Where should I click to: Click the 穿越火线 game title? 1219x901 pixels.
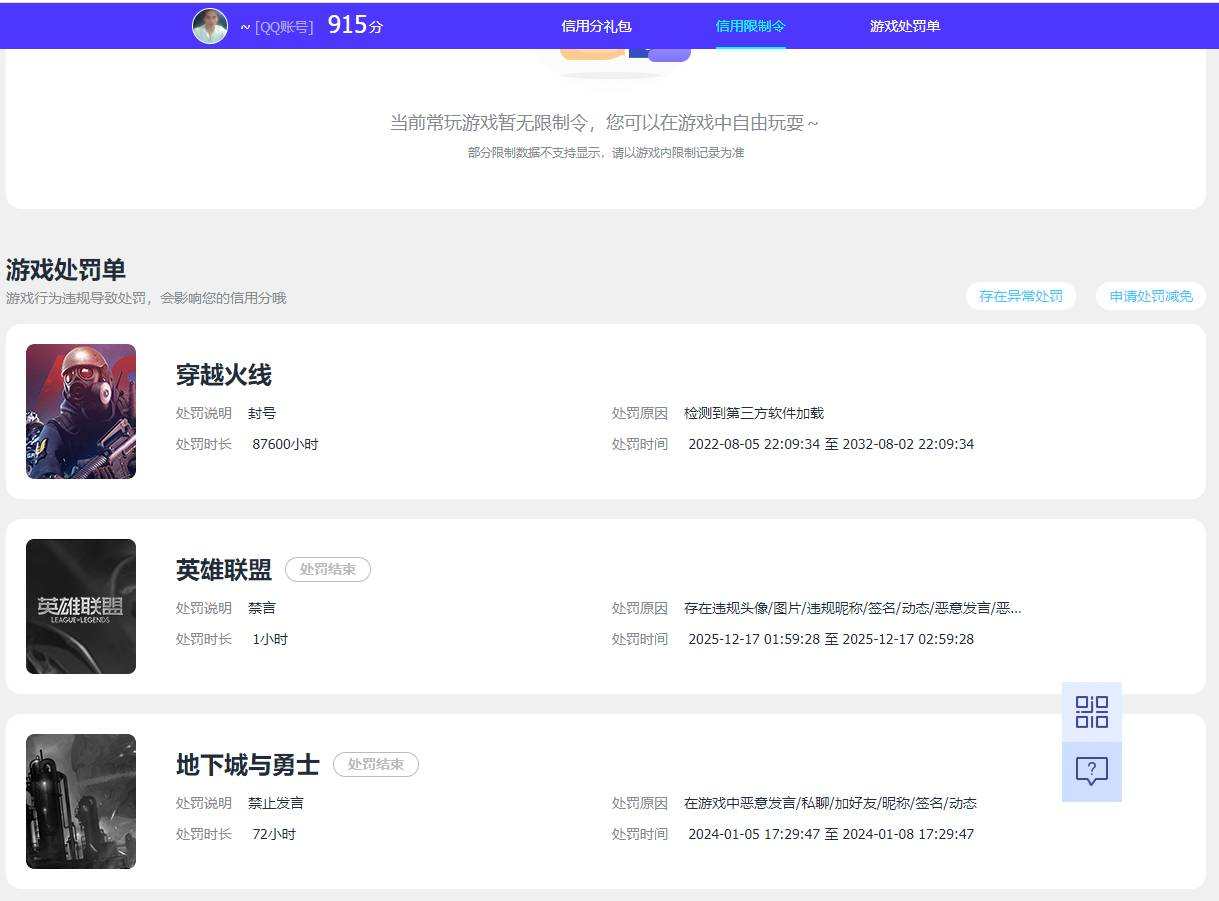coord(224,375)
